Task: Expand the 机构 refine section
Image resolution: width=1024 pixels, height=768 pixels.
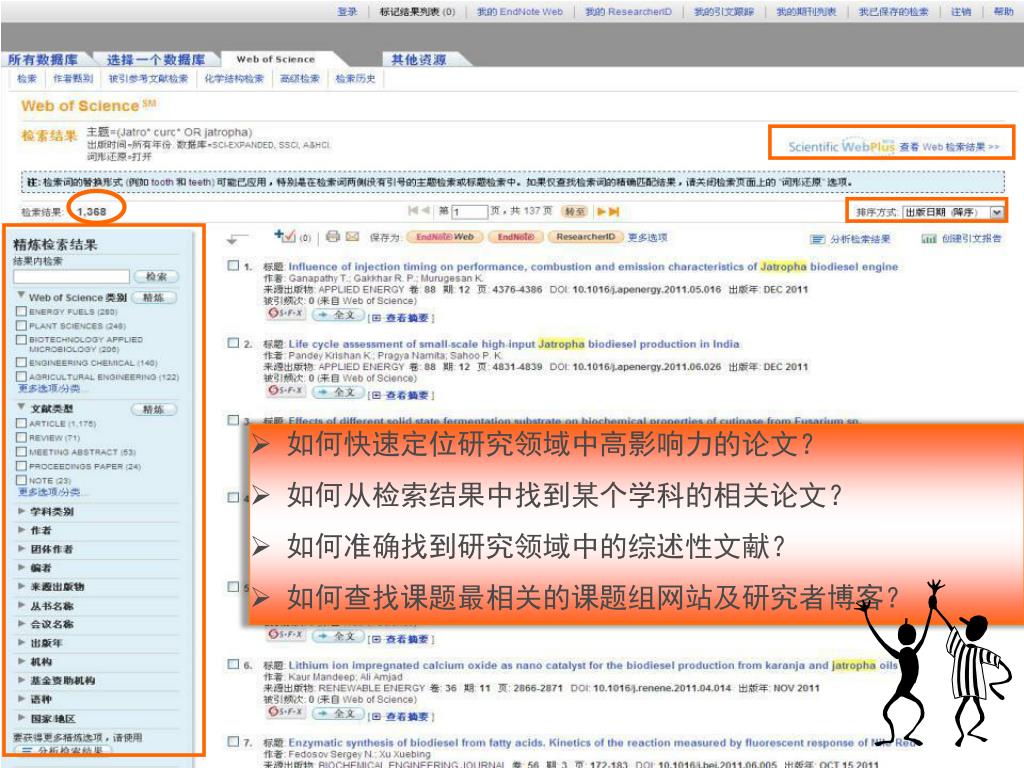Action: pyautogui.click(x=22, y=662)
